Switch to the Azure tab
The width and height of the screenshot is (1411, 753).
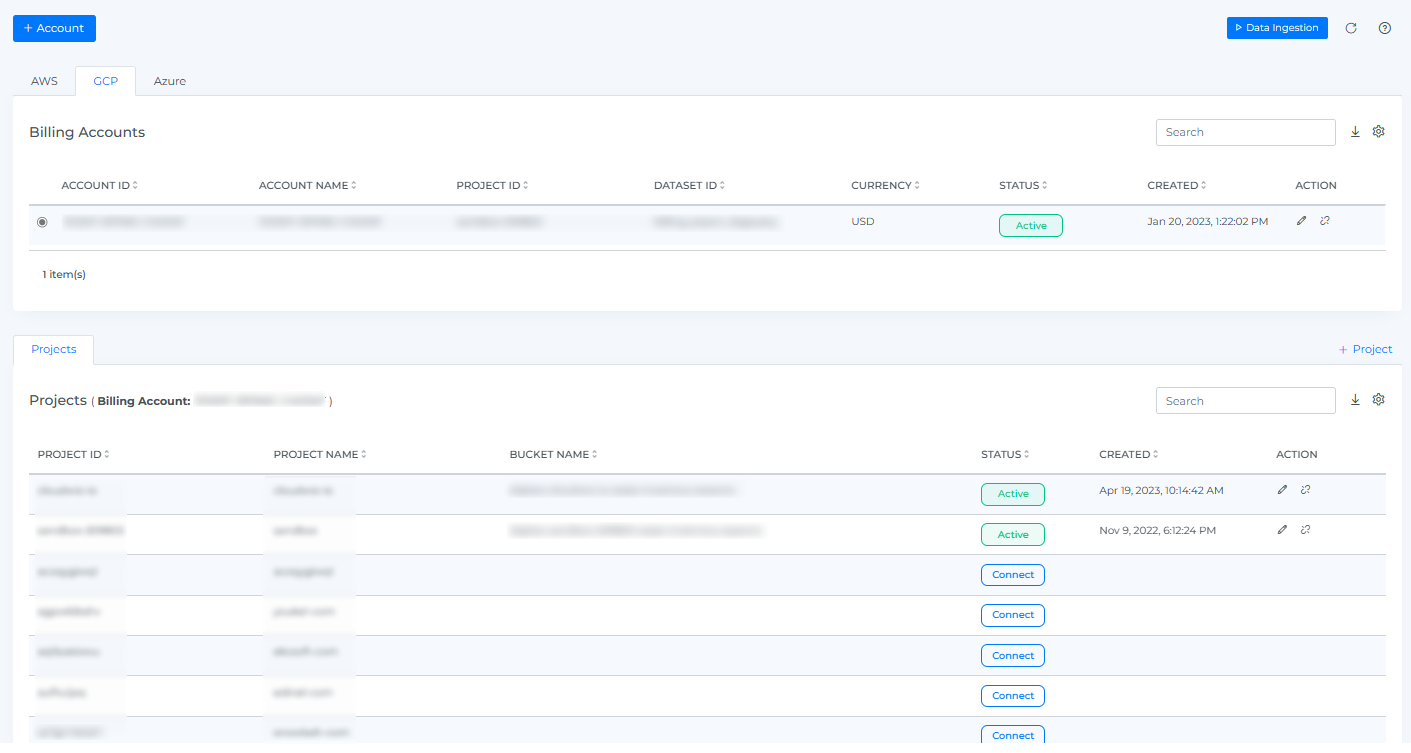click(x=169, y=81)
